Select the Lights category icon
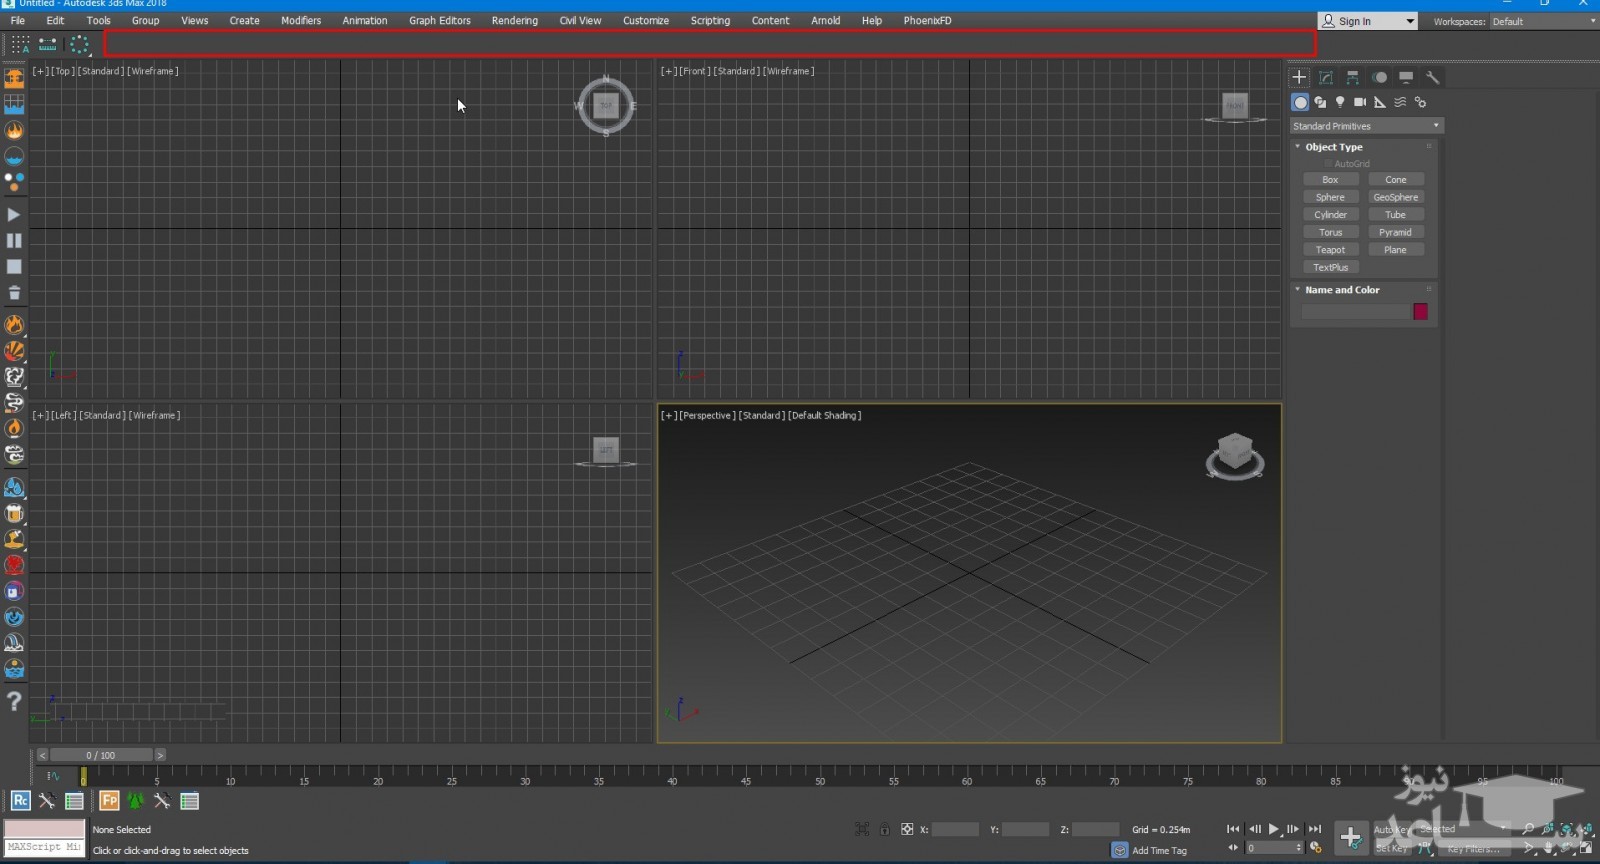This screenshot has height=864, width=1600. pos(1340,102)
